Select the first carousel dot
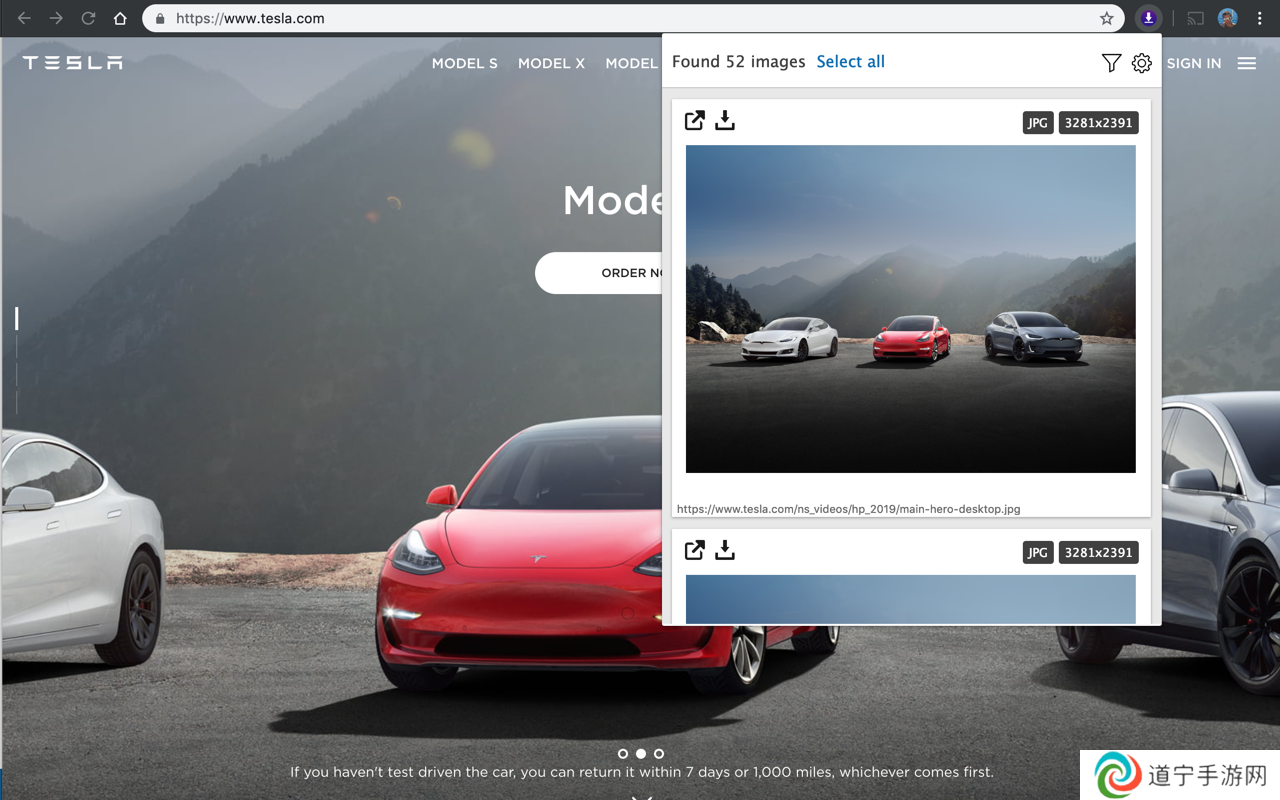This screenshot has height=800, width=1280. click(x=623, y=753)
